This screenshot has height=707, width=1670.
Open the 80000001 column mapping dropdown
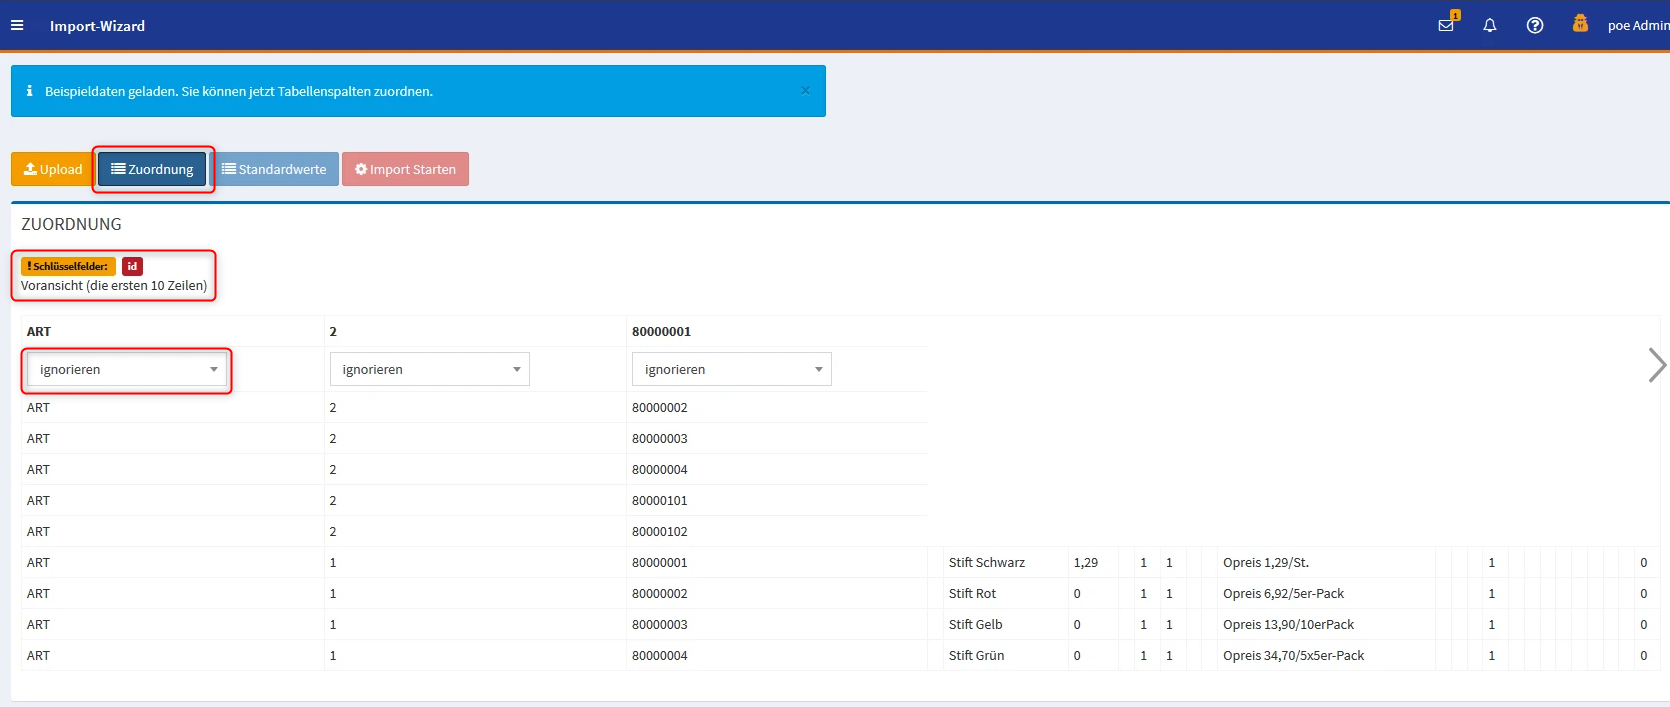pos(731,370)
